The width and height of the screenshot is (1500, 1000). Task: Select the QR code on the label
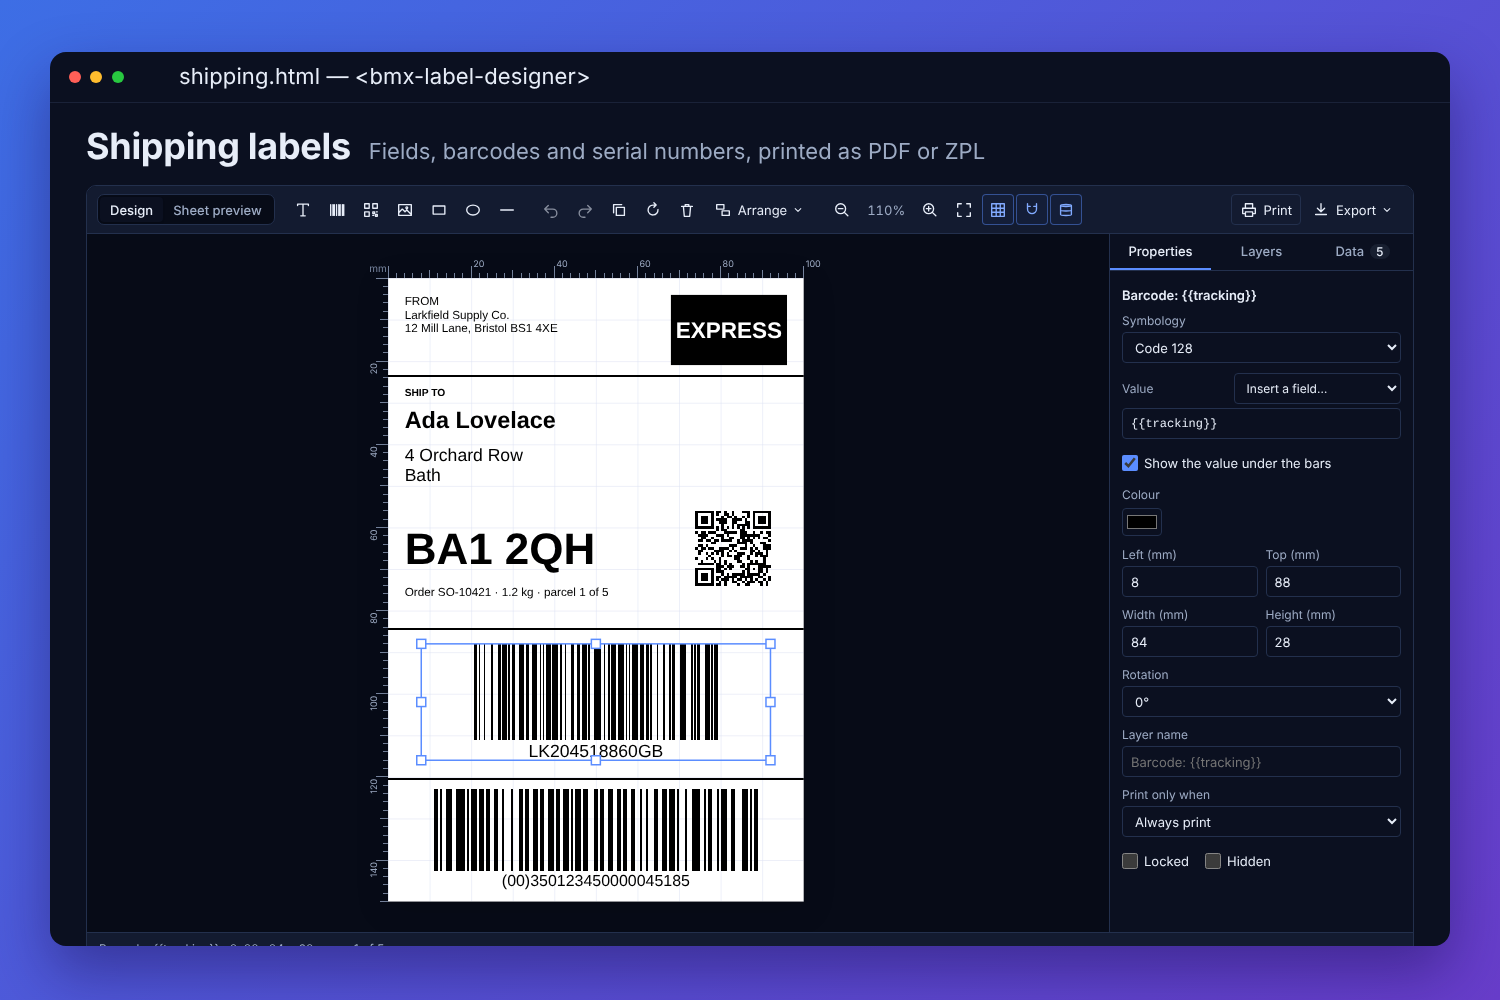[x=733, y=548]
